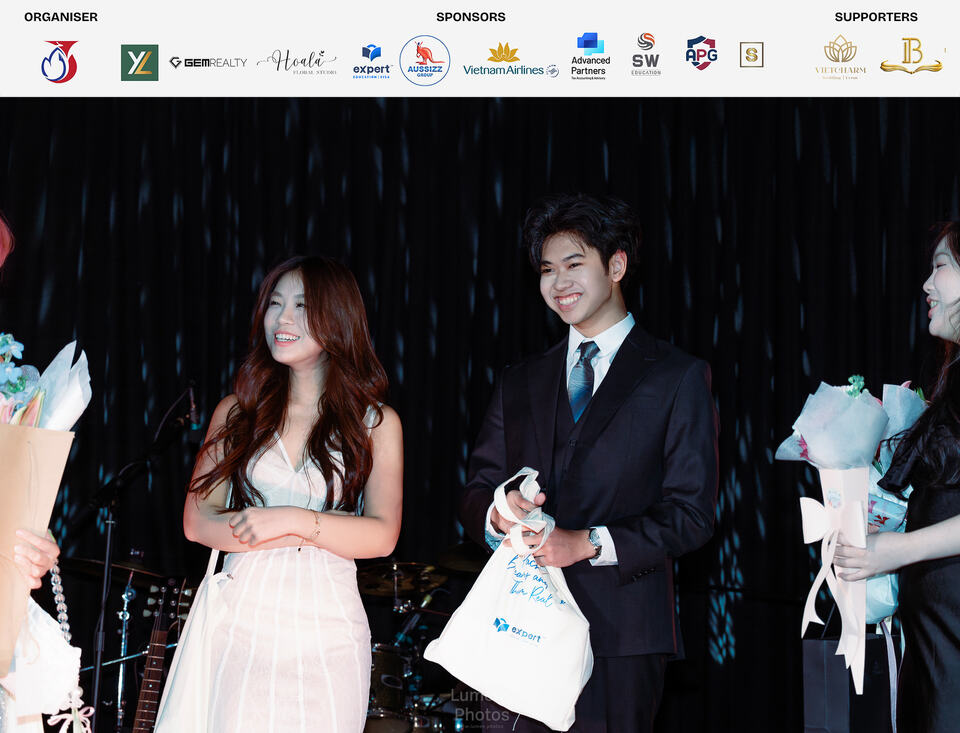Open the green YL sponsor logo
960x733 pixels.
[140, 62]
